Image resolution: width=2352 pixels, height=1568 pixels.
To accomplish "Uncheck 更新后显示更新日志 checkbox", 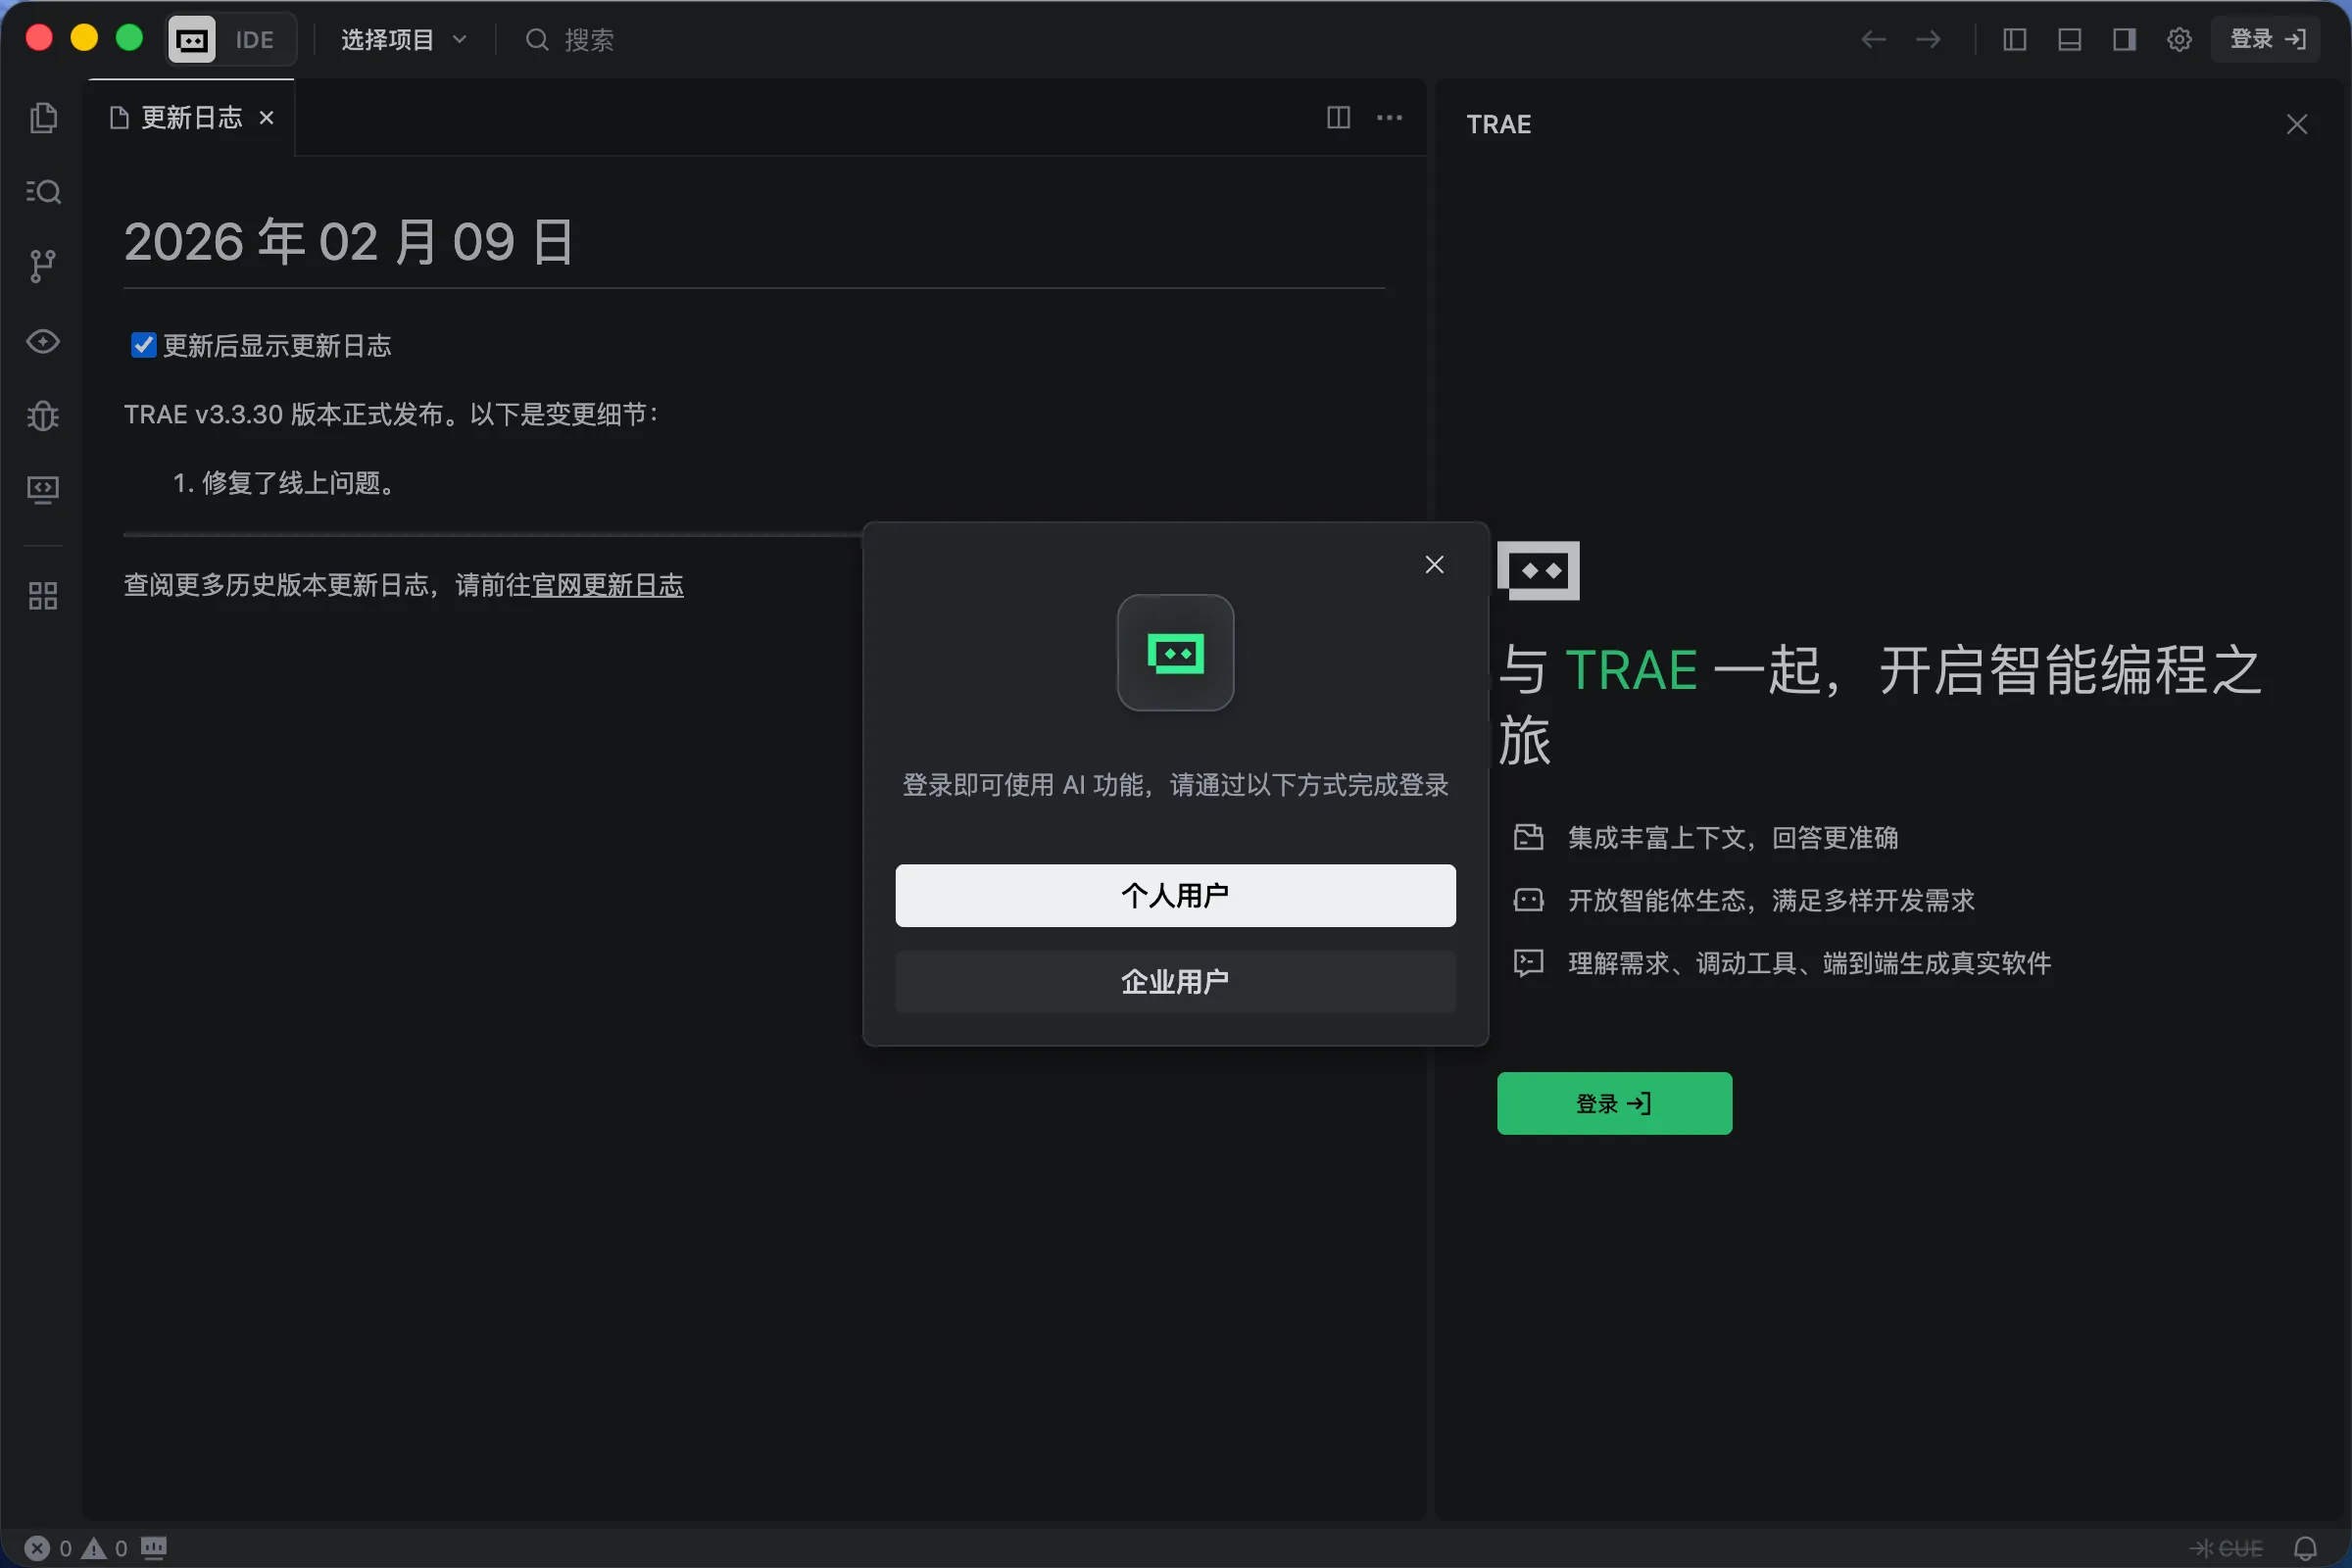I will point(144,345).
